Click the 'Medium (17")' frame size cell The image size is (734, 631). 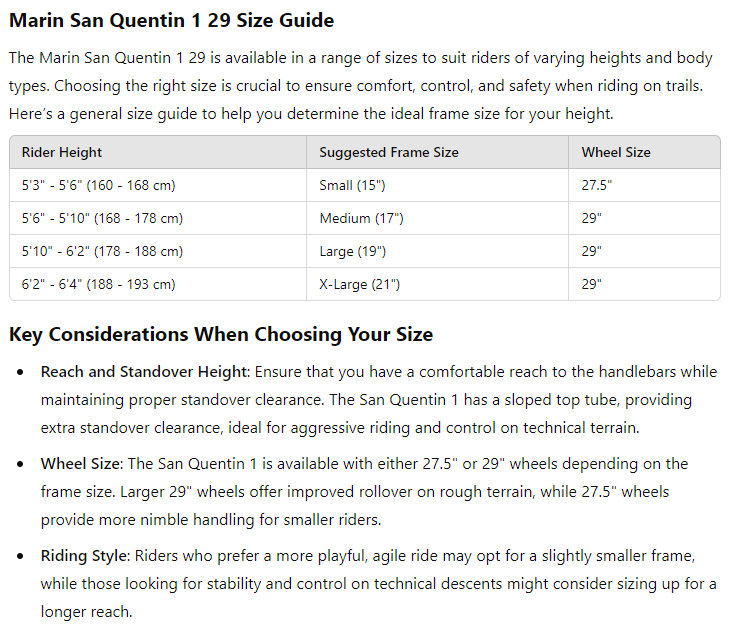[358, 219]
